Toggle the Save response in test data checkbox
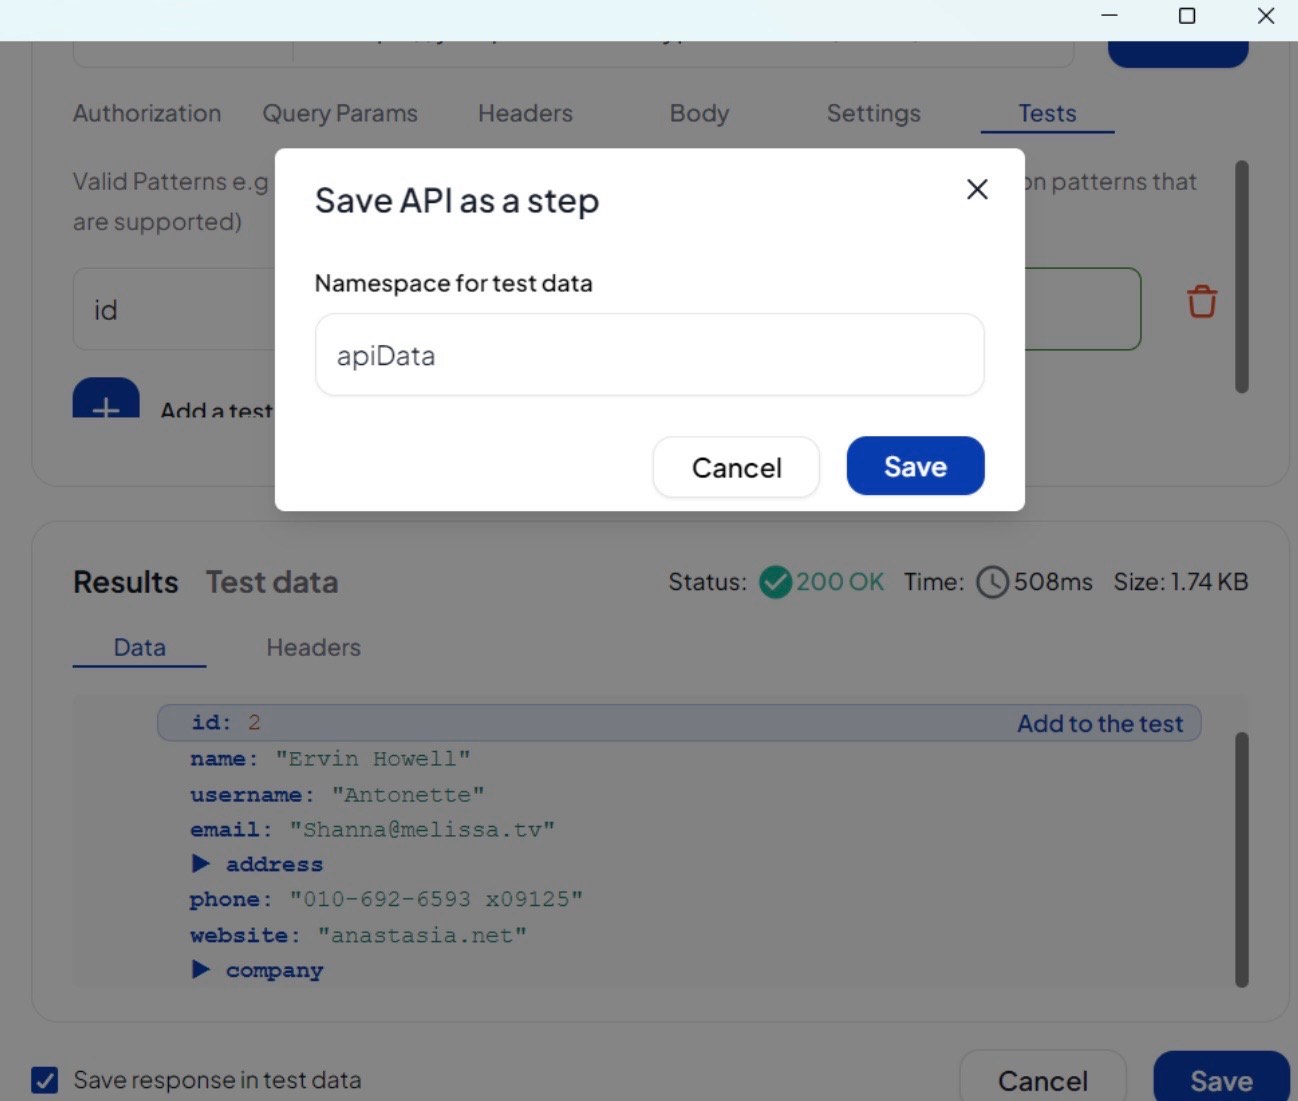 44,1080
